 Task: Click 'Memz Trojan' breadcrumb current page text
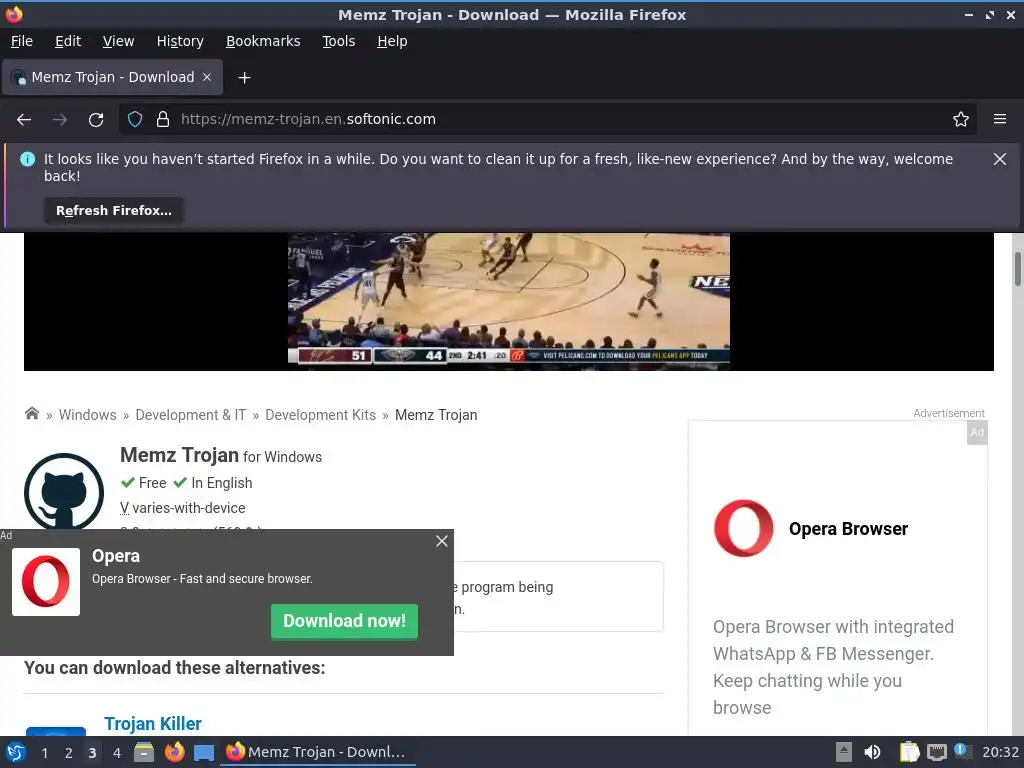point(436,415)
